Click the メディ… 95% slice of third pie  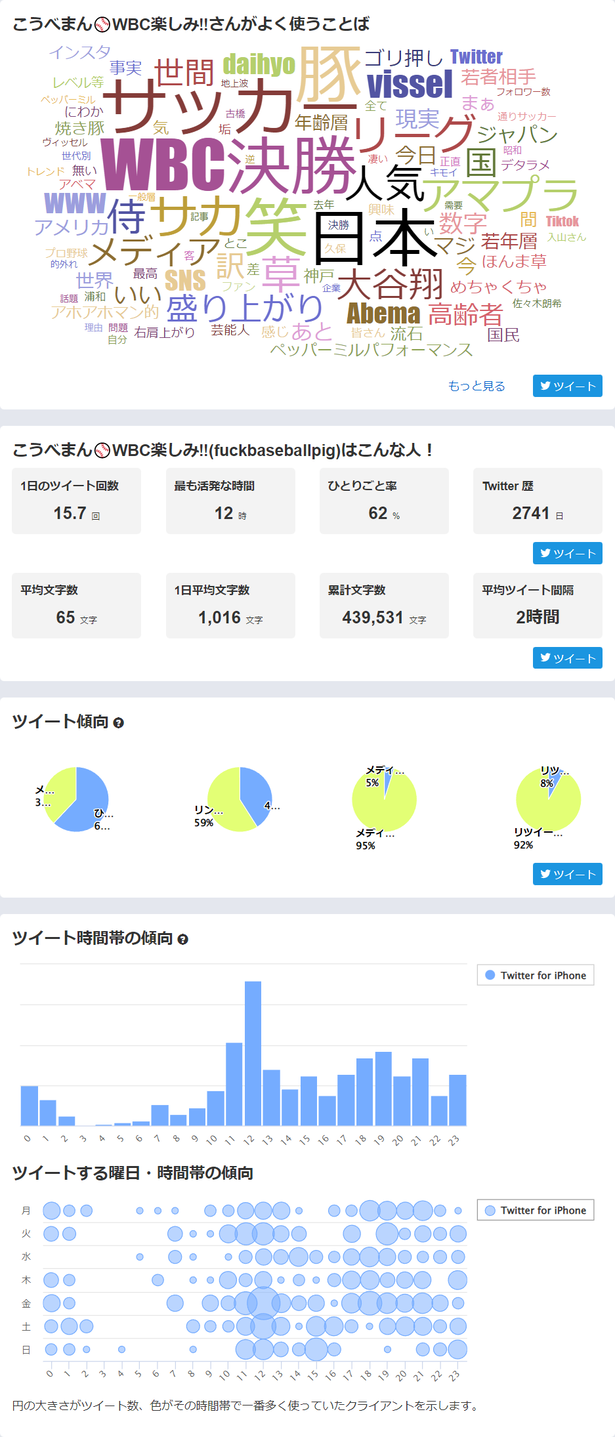coord(384,802)
